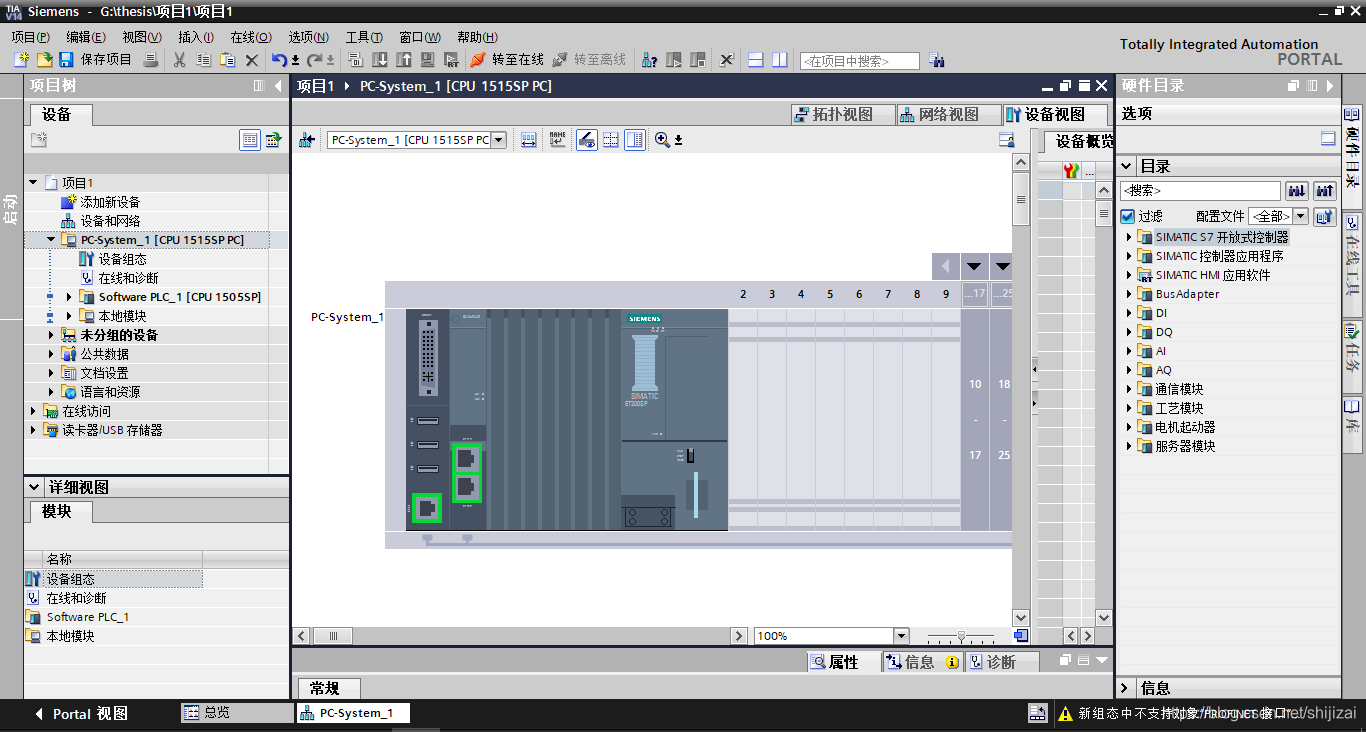The height and width of the screenshot is (732, 1366).
Task: Click the open project icon in toolbar
Action: tap(44, 60)
